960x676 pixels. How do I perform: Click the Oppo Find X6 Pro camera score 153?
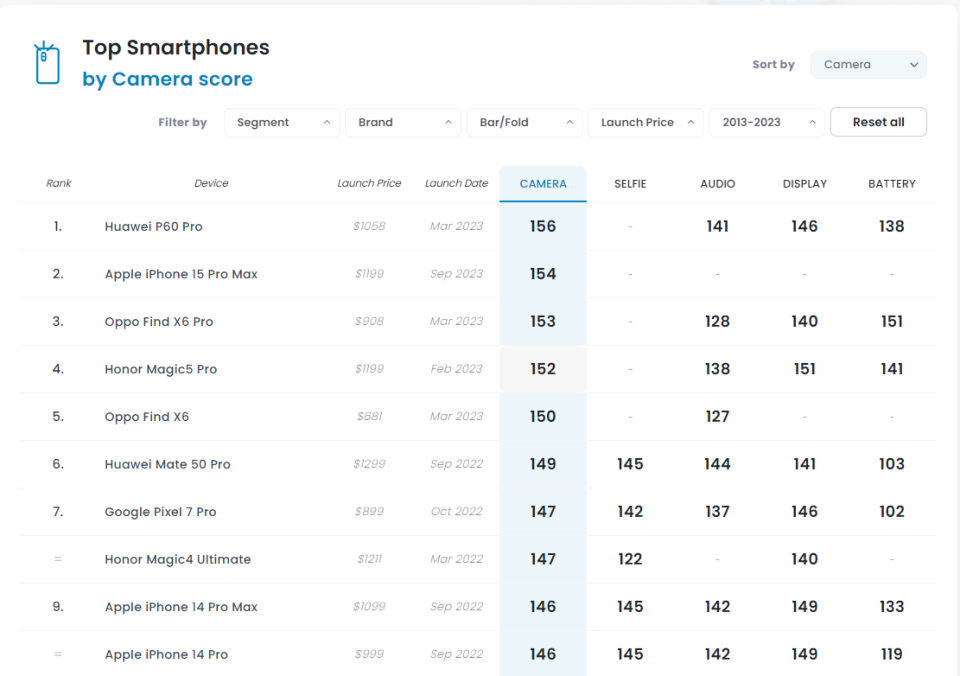tap(543, 321)
